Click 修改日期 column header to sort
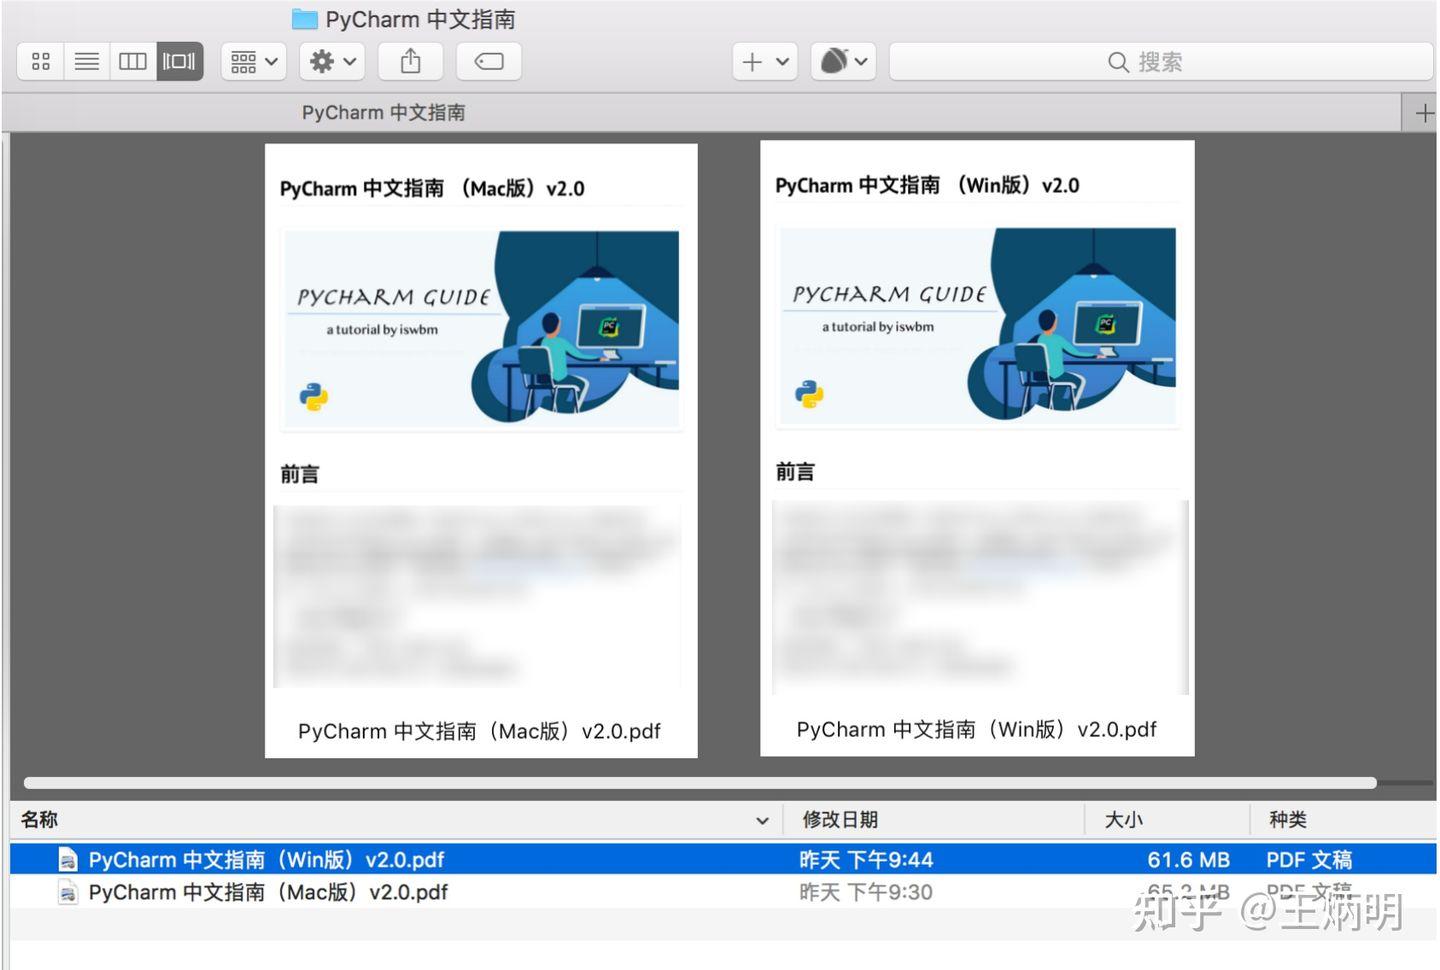The image size is (1440, 970). click(x=840, y=819)
